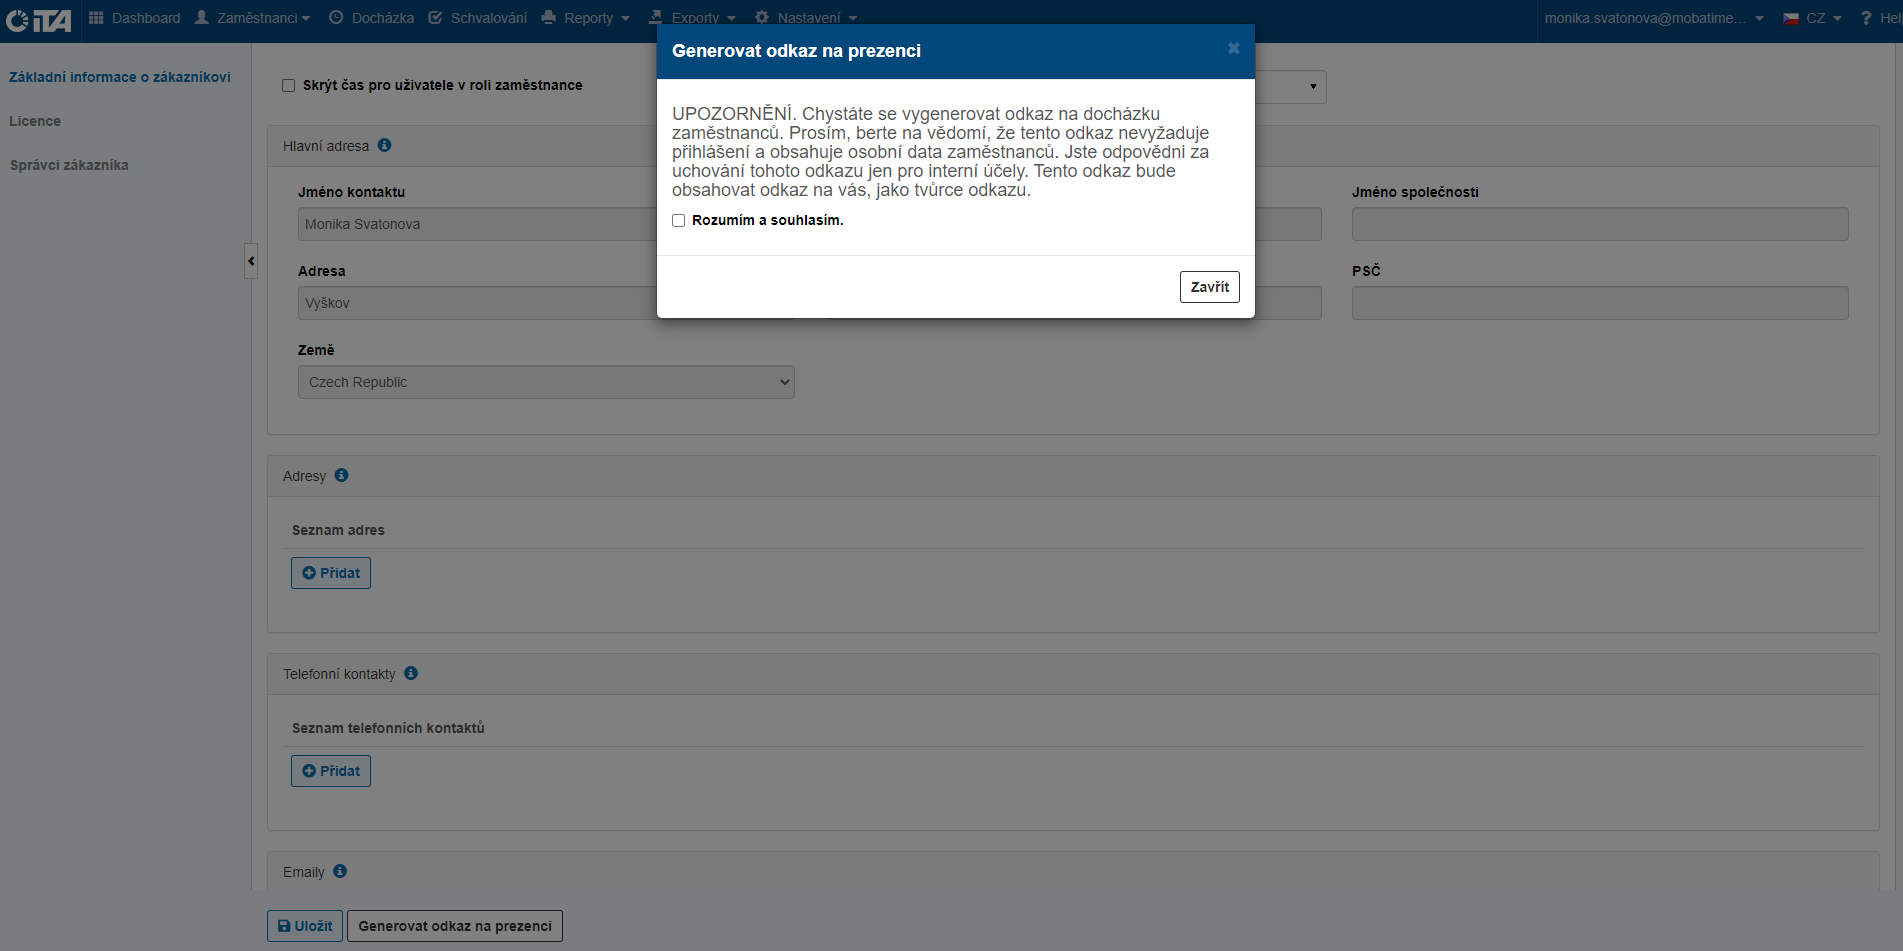Click the Zavřít button in dialog
The image size is (1903, 951).
click(x=1209, y=287)
